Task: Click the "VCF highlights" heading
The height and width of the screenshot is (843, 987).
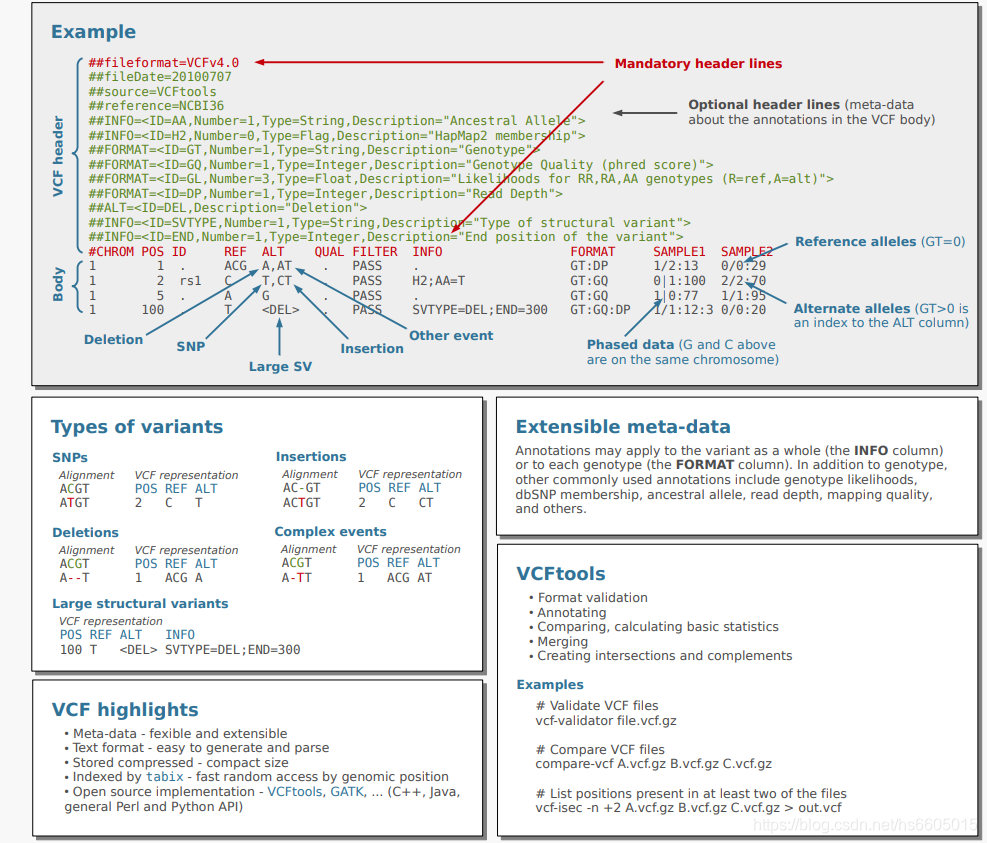Action: click(x=125, y=710)
